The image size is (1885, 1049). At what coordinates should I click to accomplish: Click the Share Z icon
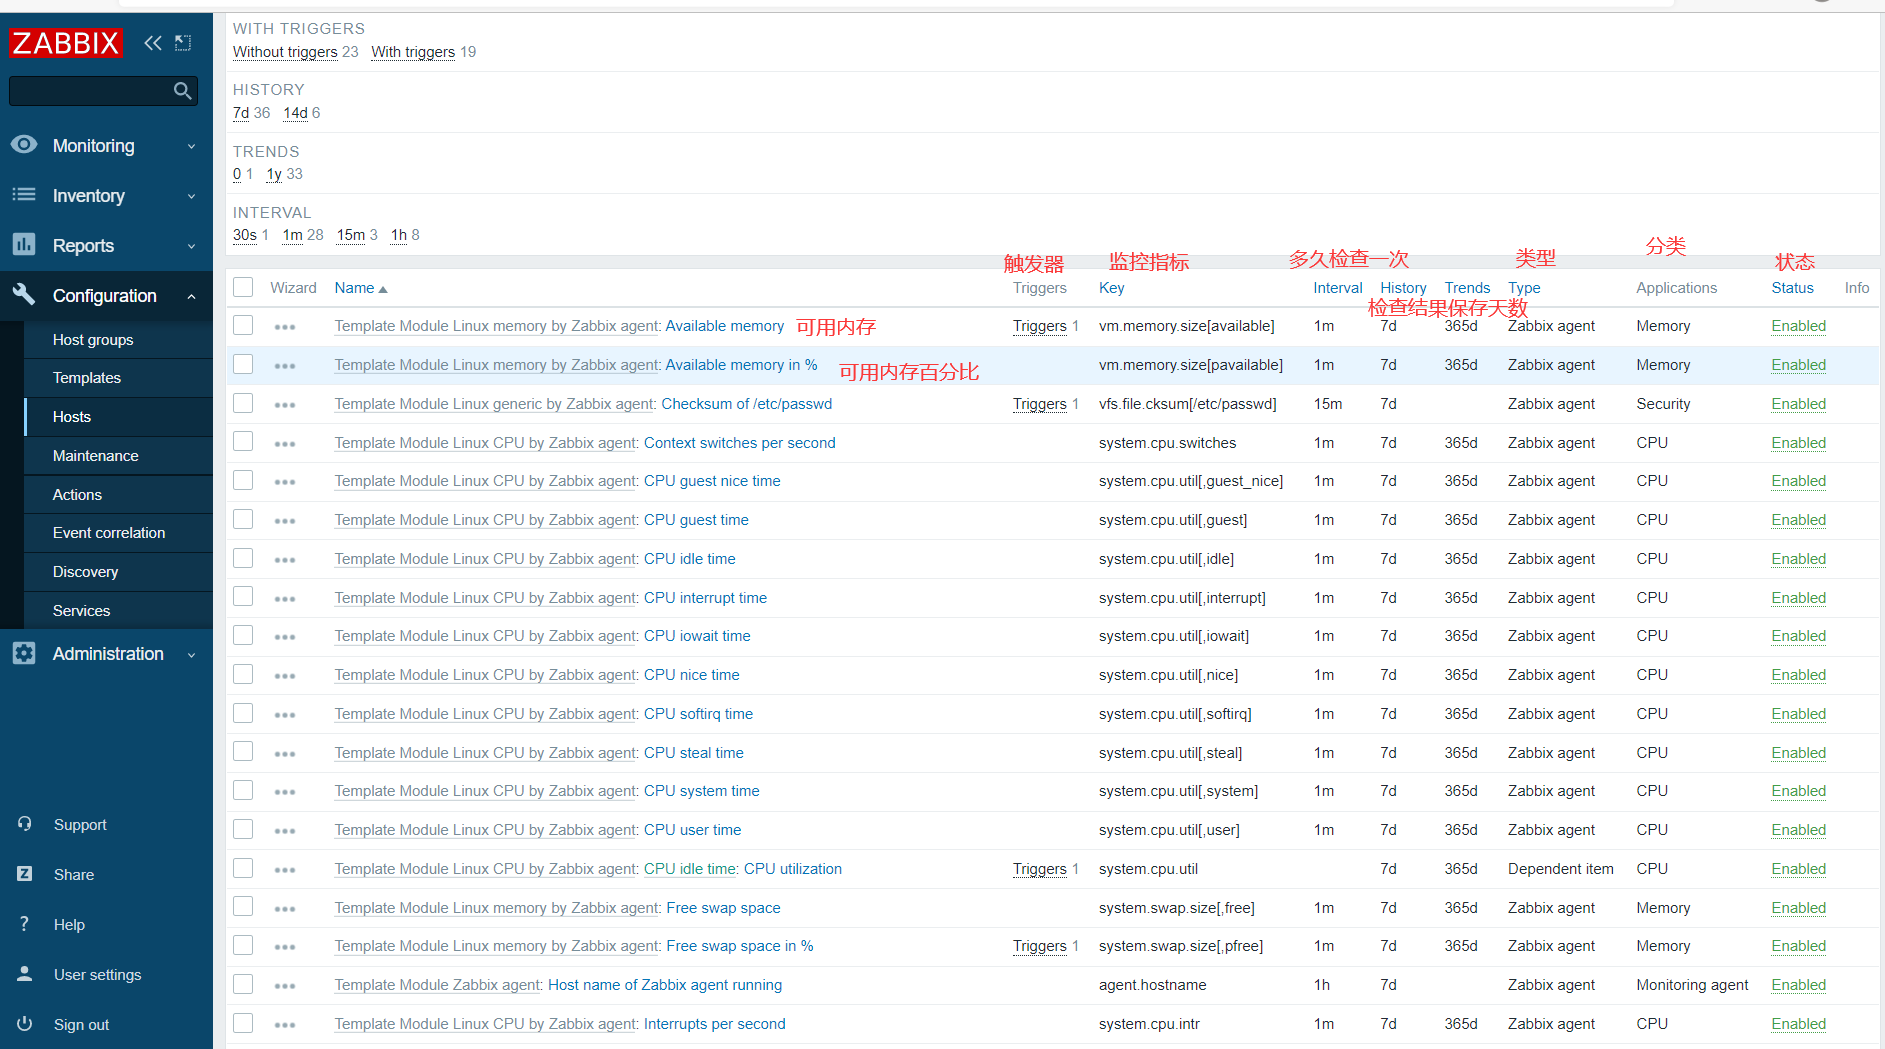click(x=25, y=874)
